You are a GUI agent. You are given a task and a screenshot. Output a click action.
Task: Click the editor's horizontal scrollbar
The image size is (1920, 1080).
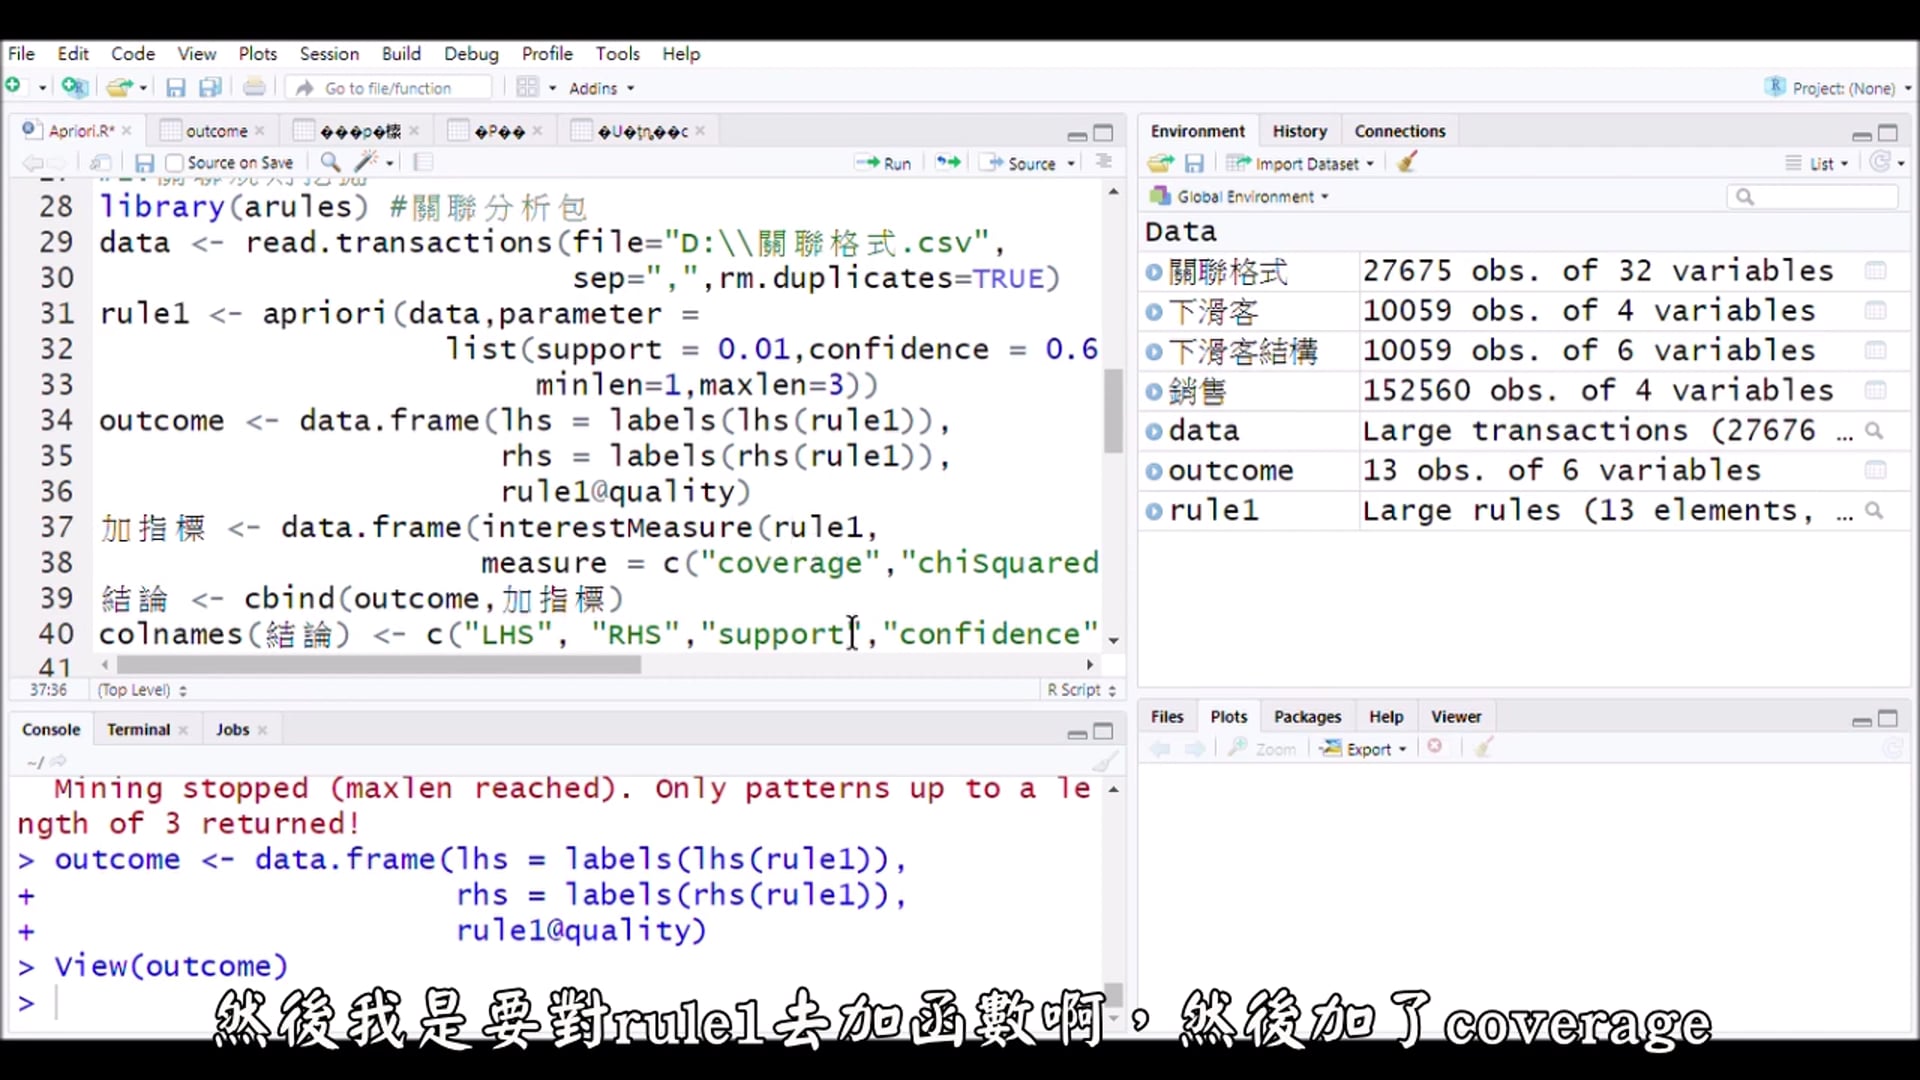tap(378, 665)
